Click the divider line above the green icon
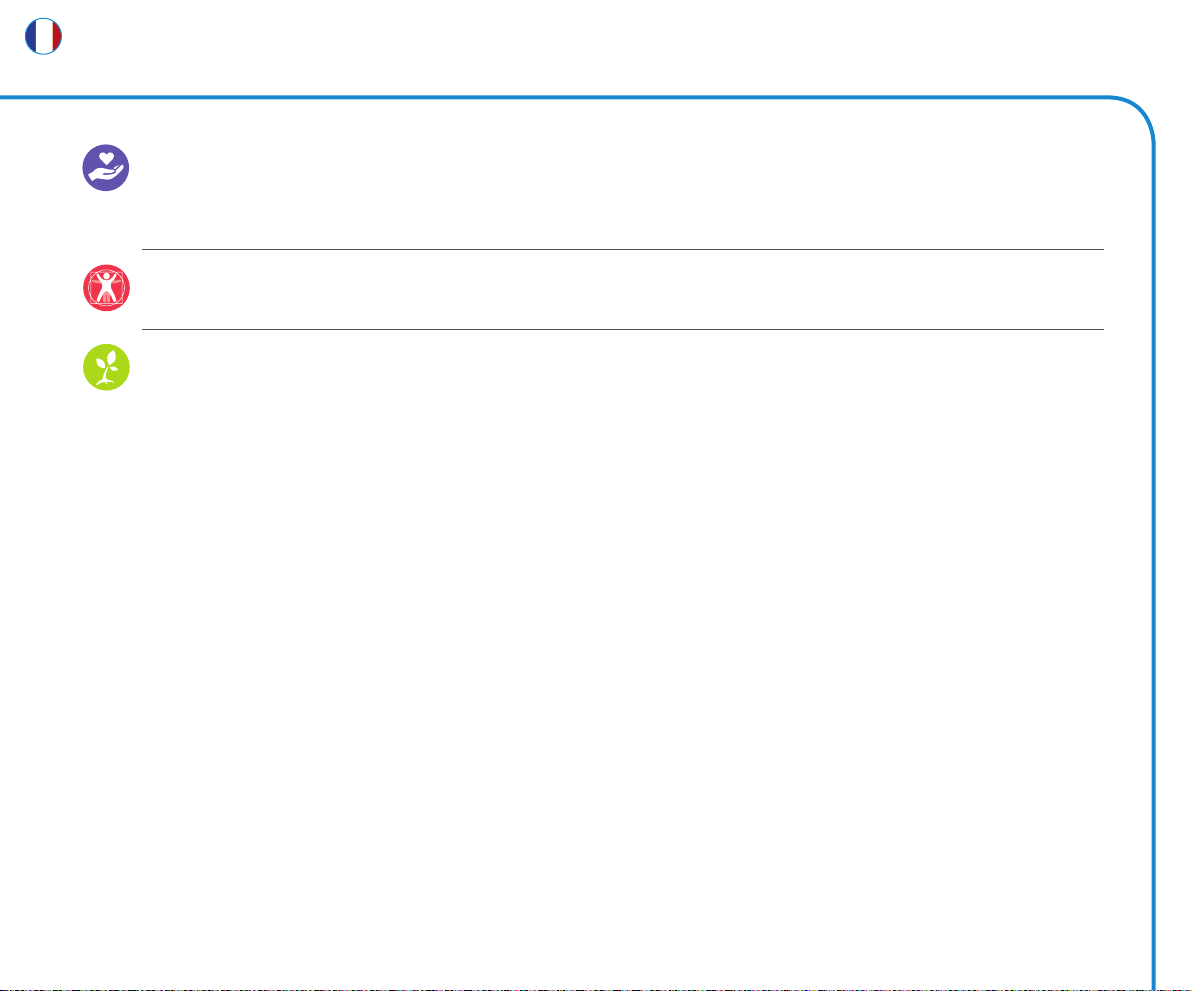 623,329
